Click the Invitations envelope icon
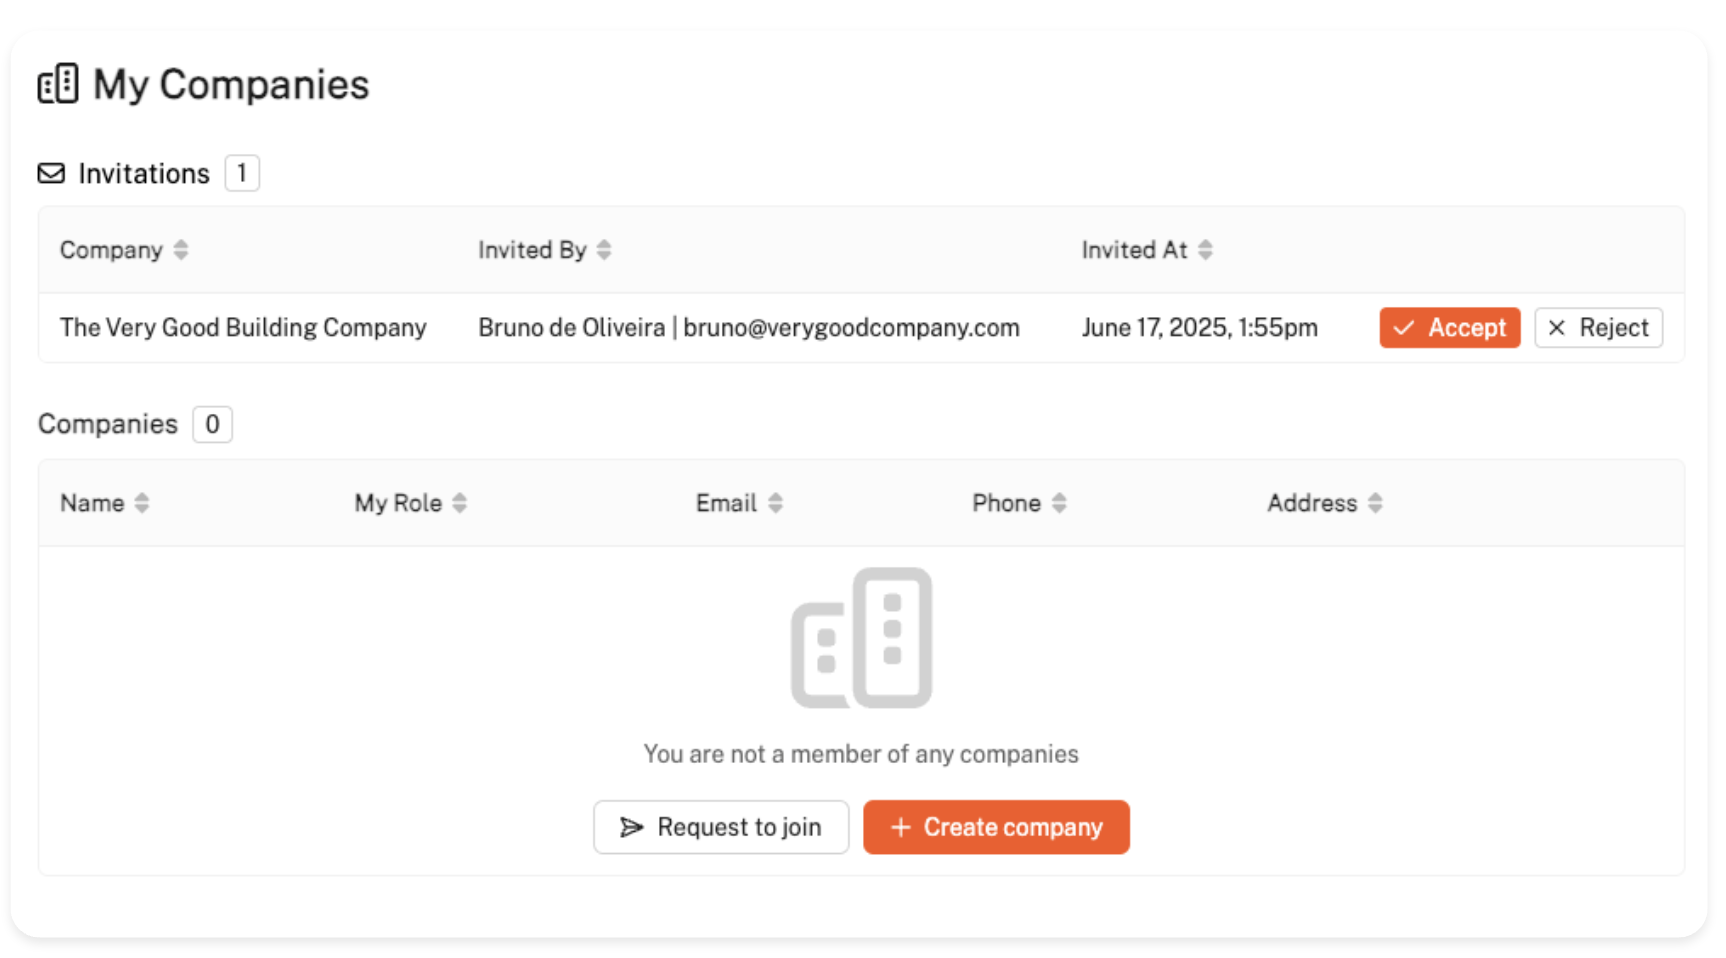The width and height of the screenshot is (1726, 958). [51, 174]
